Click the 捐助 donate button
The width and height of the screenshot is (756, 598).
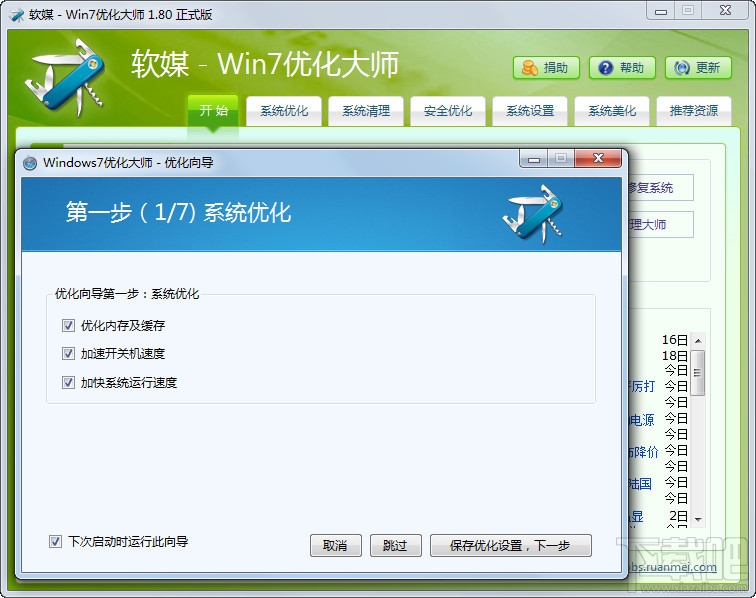[x=546, y=68]
